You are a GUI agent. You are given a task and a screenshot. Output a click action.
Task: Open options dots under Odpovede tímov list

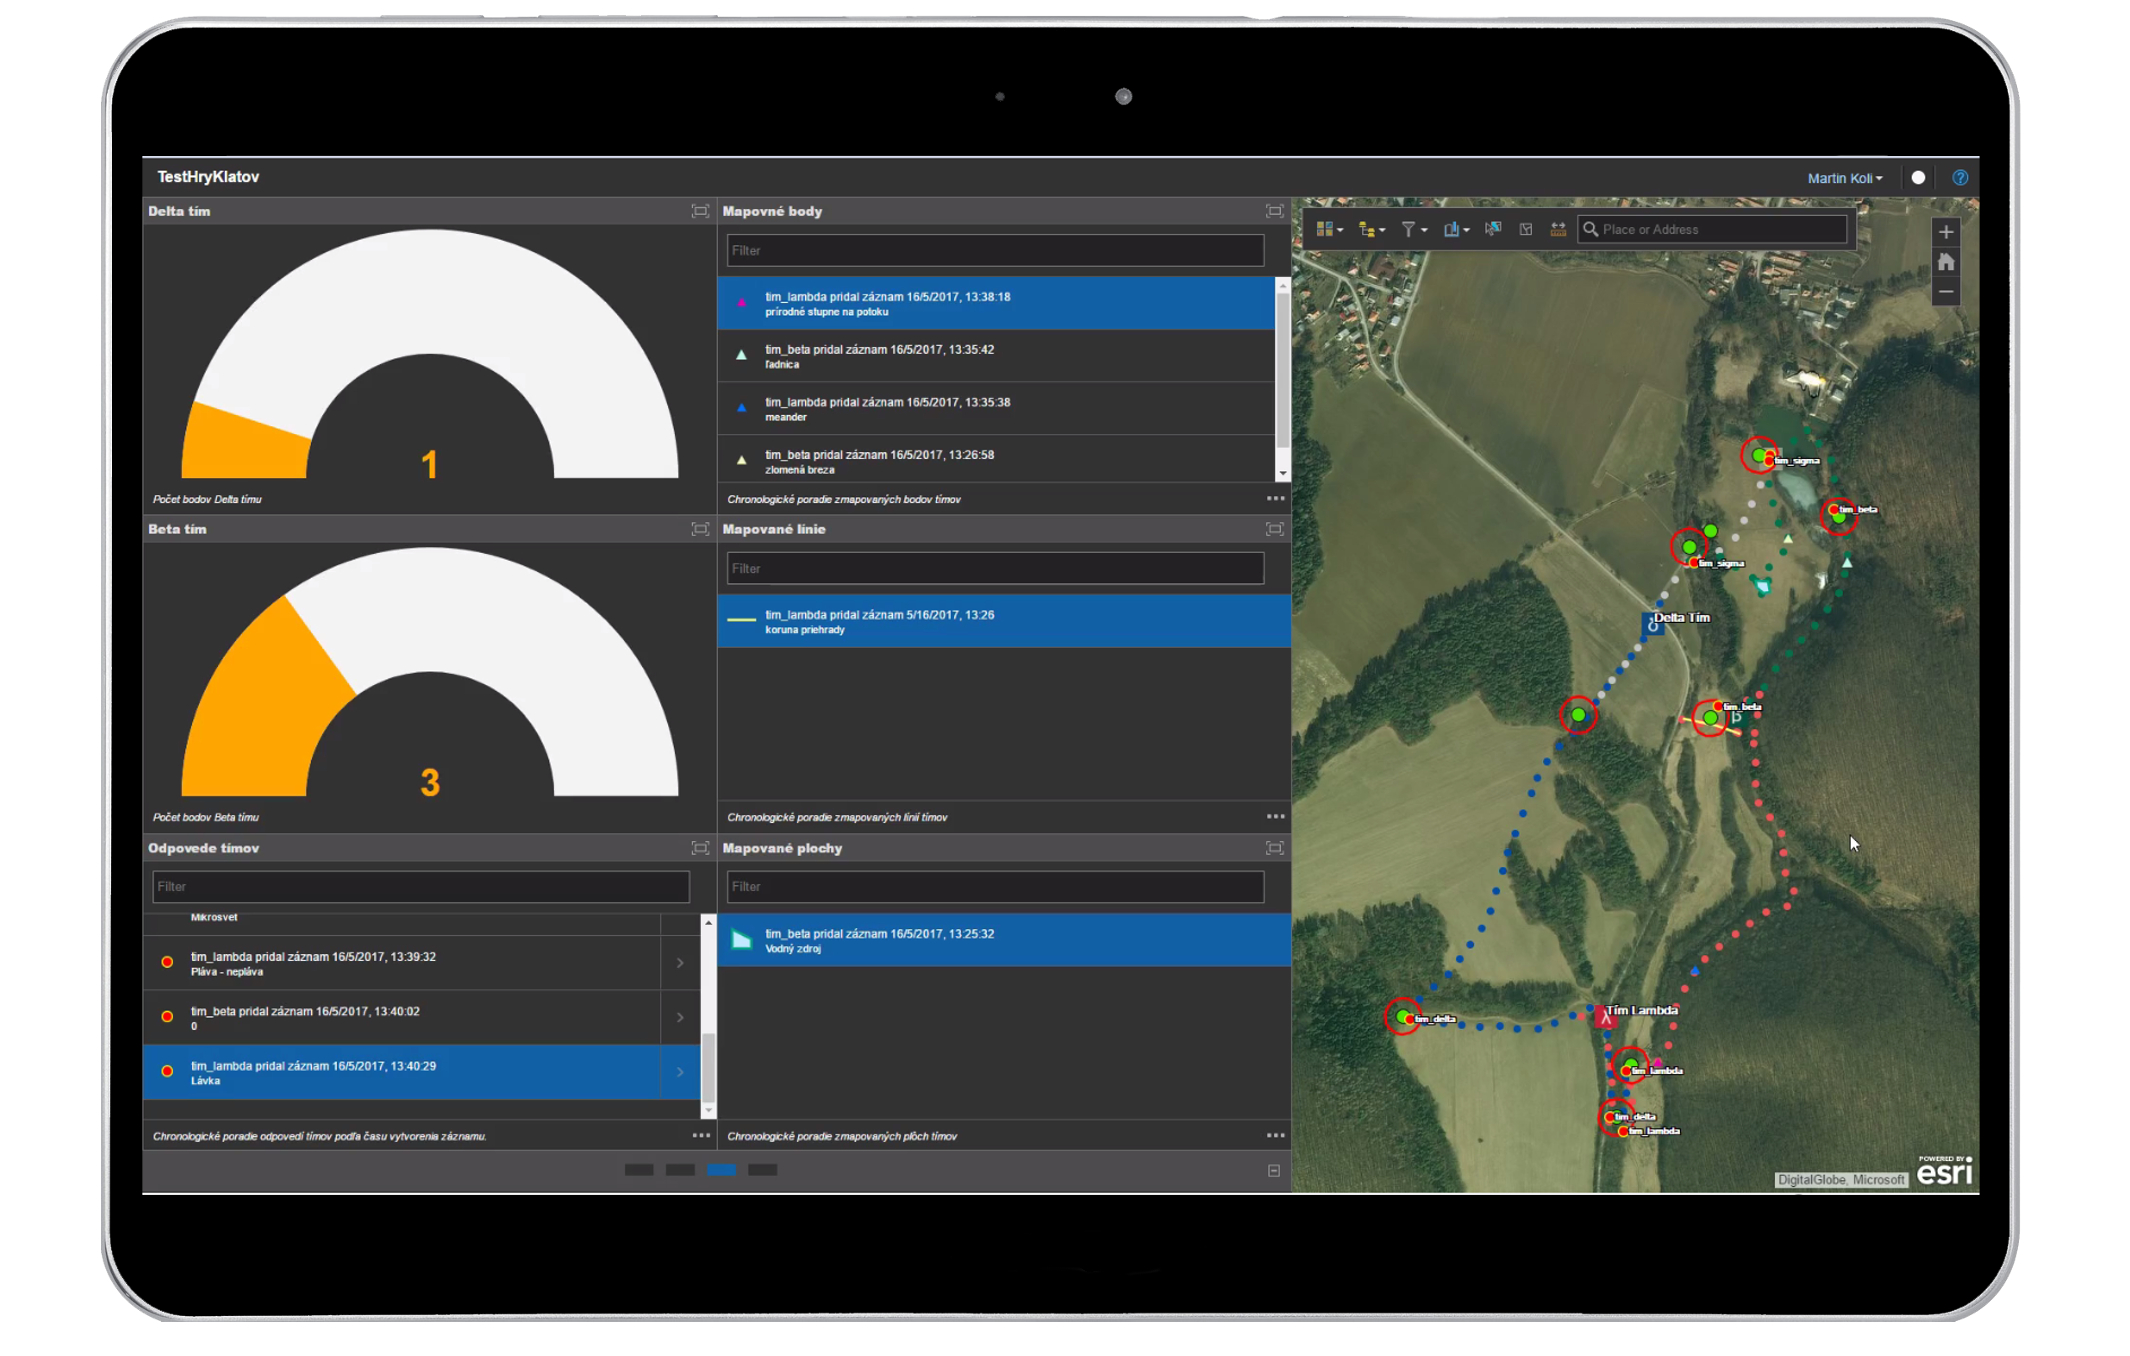701,1135
